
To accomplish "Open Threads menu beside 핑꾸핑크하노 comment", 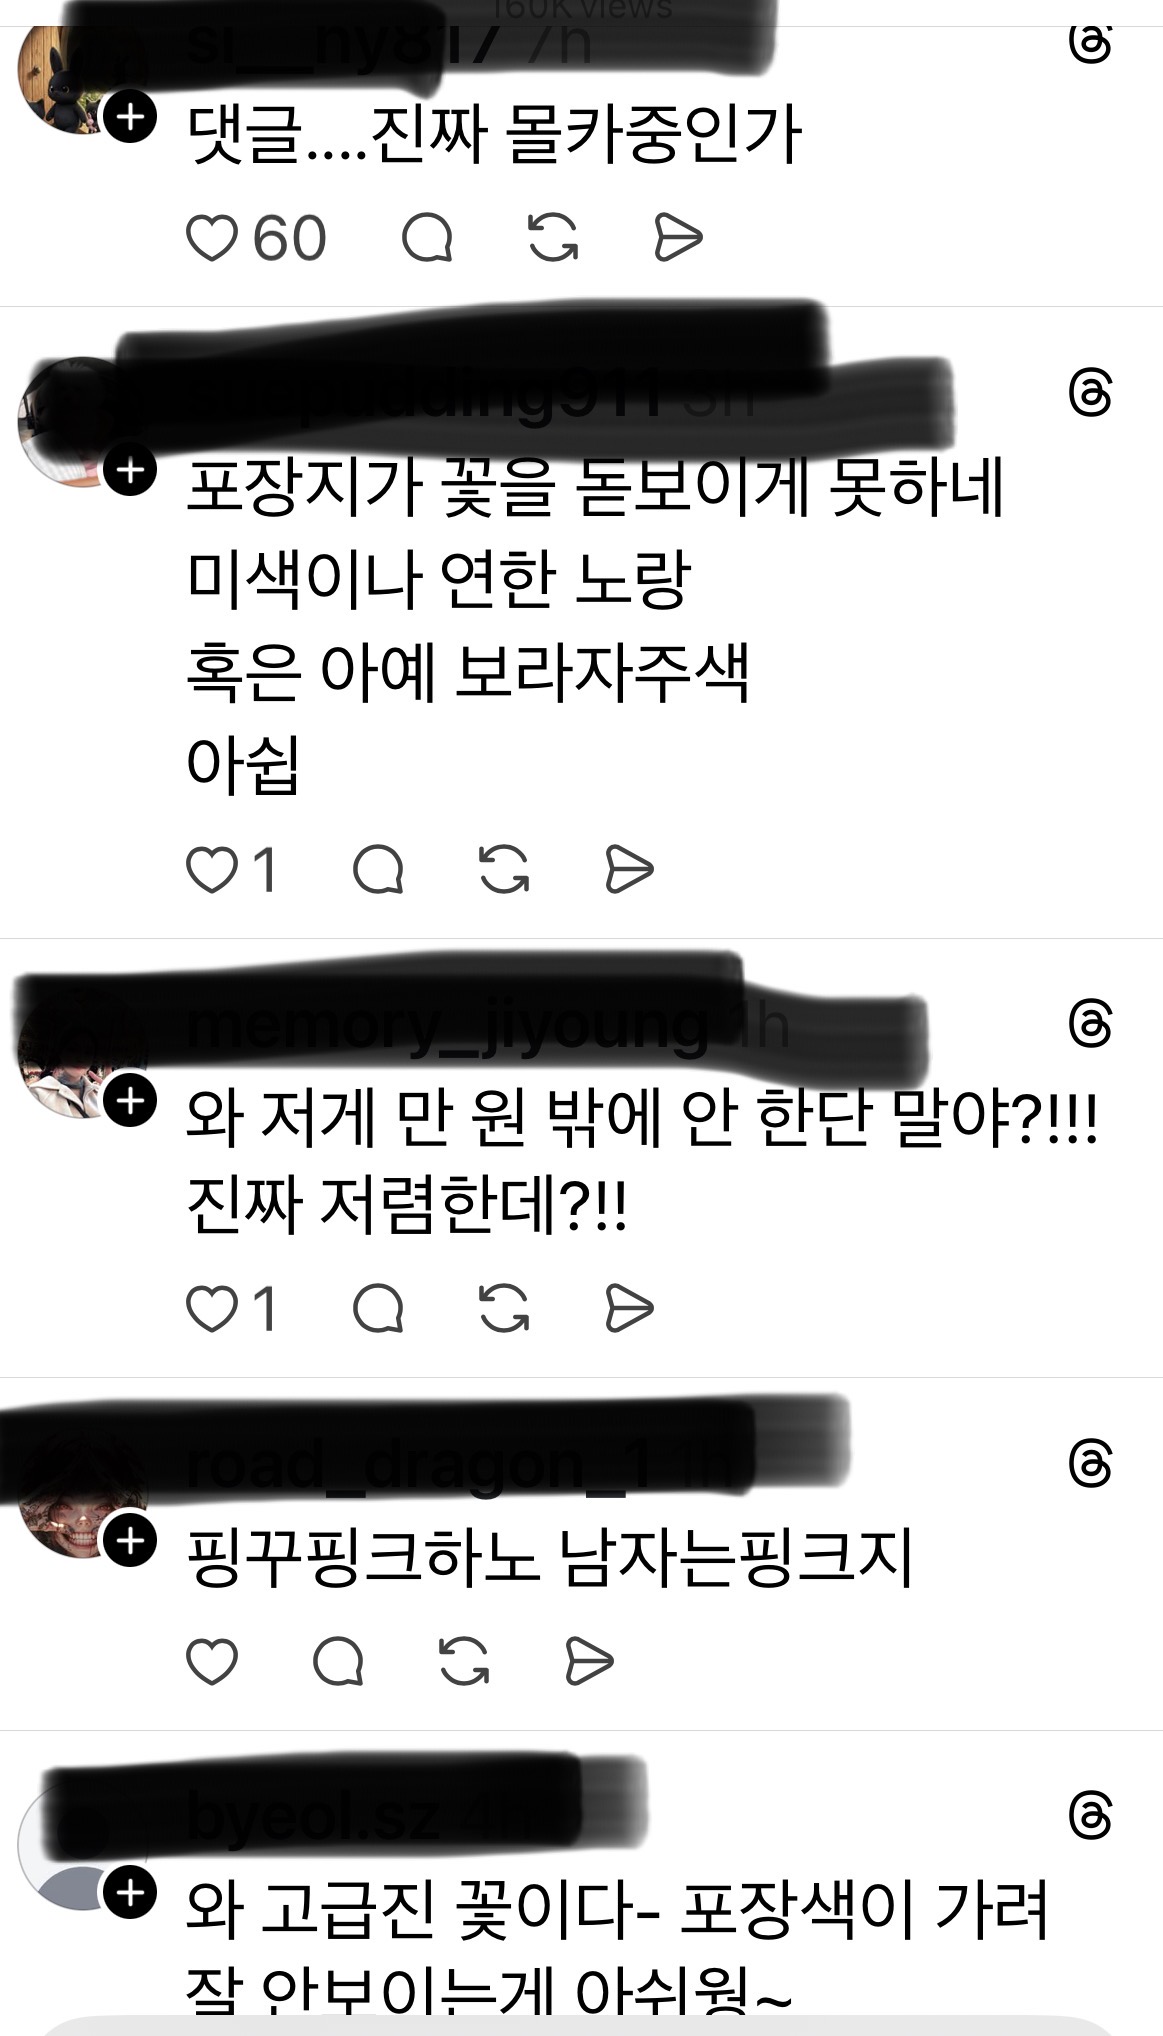I will tap(1090, 1464).
